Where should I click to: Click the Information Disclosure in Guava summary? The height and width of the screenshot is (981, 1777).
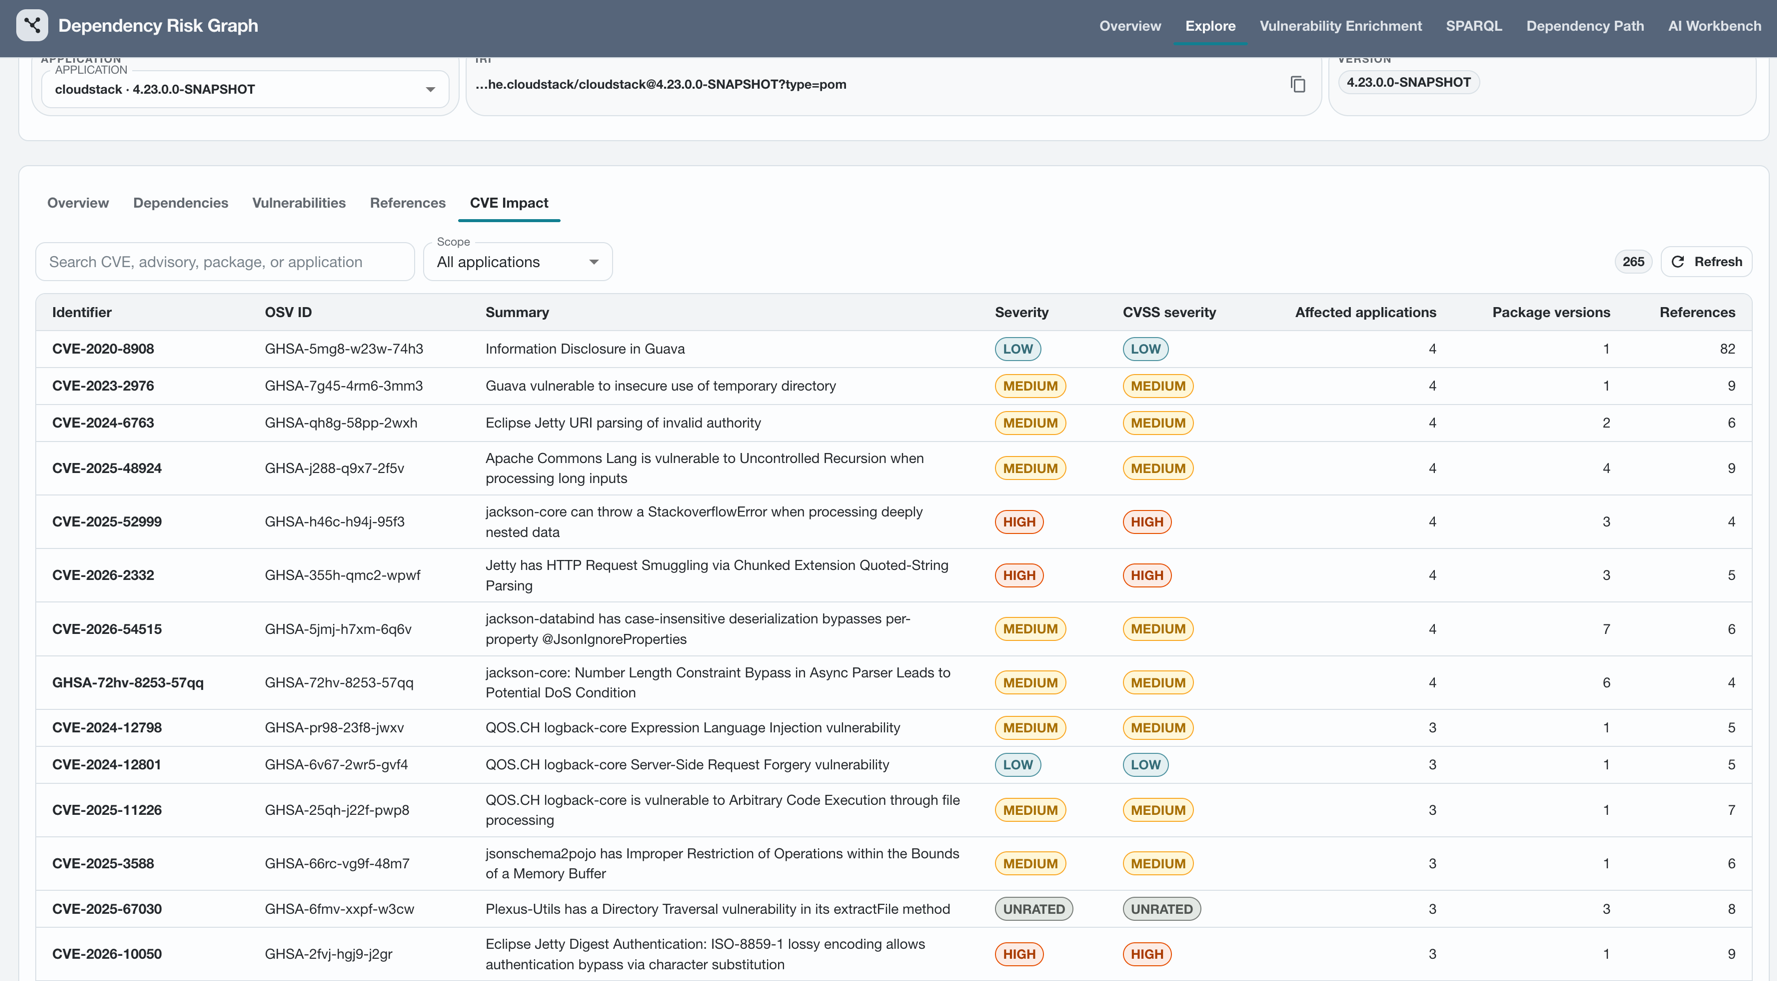(x=585, y=349)
